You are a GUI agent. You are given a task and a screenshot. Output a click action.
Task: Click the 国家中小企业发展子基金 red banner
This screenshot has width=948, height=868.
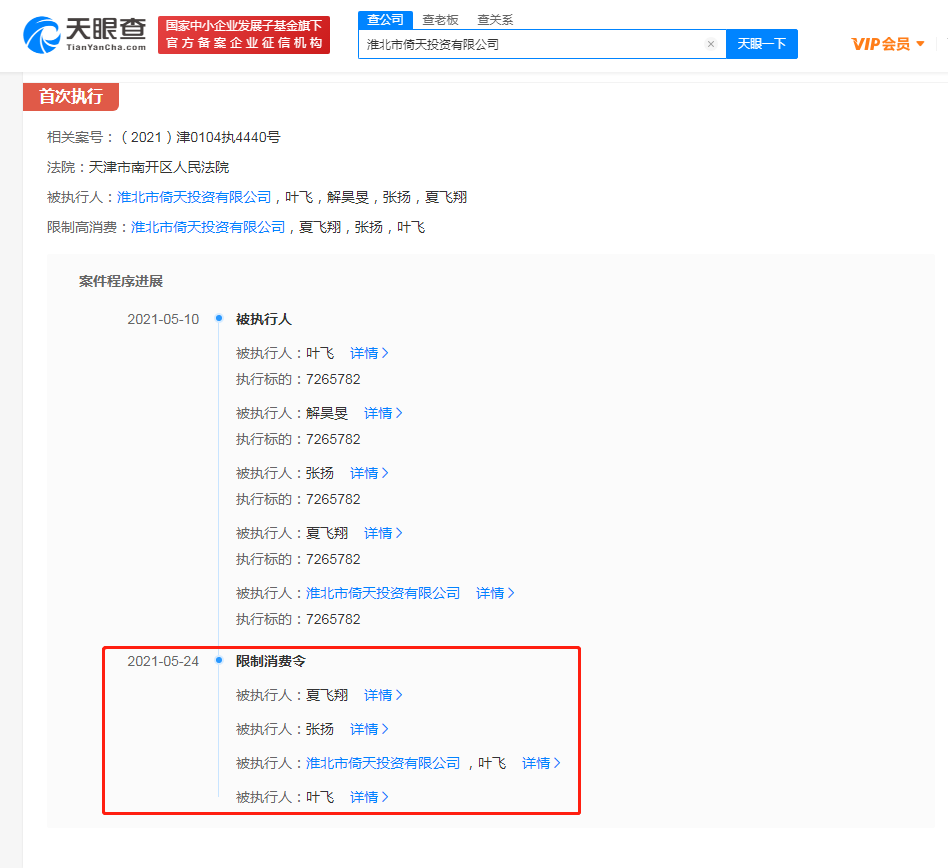(244, 35)
